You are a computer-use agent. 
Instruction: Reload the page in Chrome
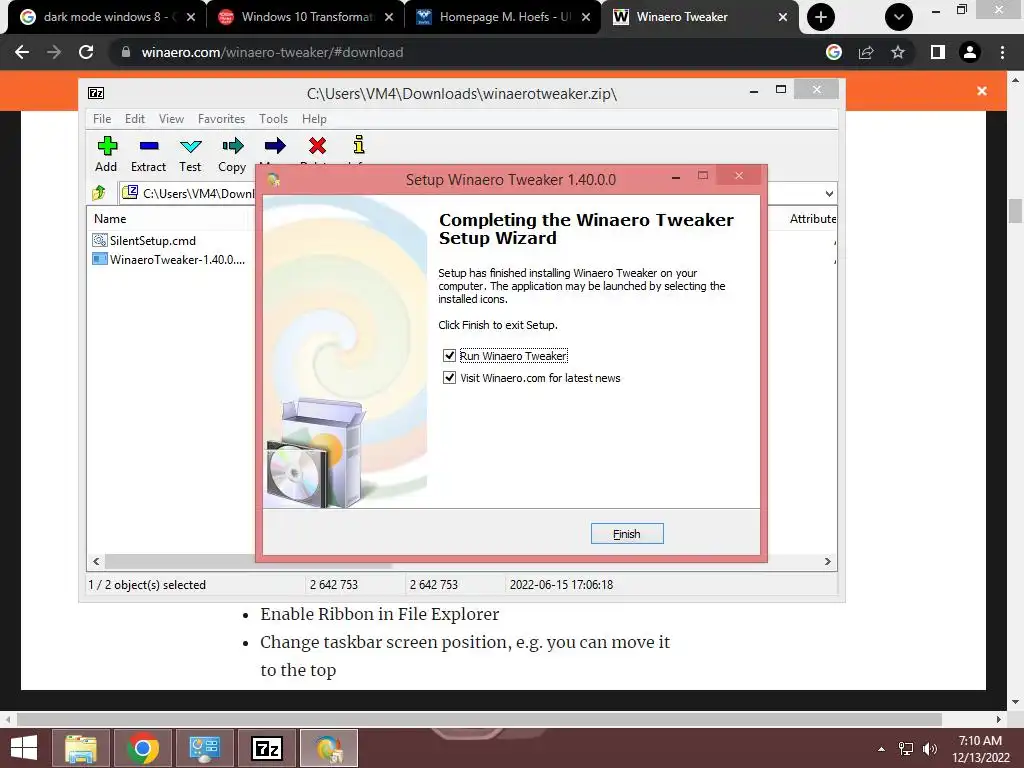[86, 52]
